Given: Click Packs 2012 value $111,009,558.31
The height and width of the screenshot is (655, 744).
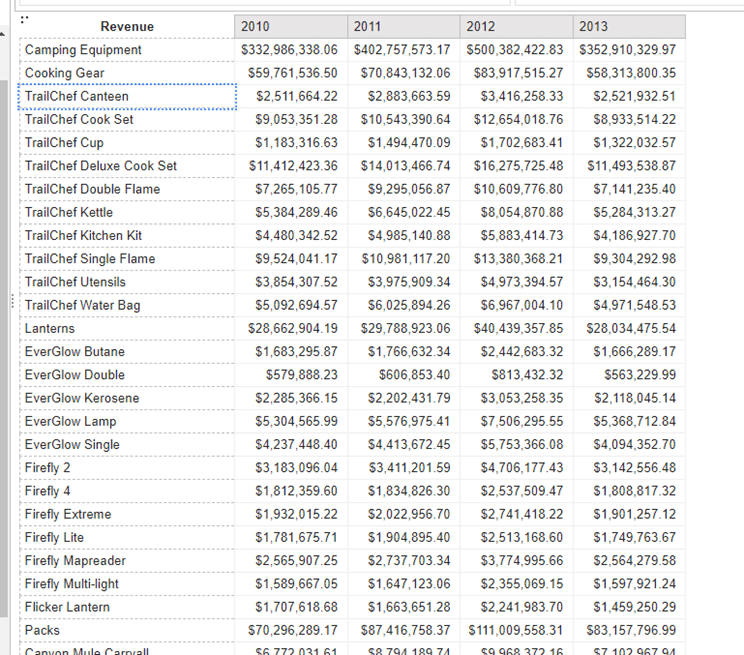Looking at the screenshot, I should coord(516,631).
